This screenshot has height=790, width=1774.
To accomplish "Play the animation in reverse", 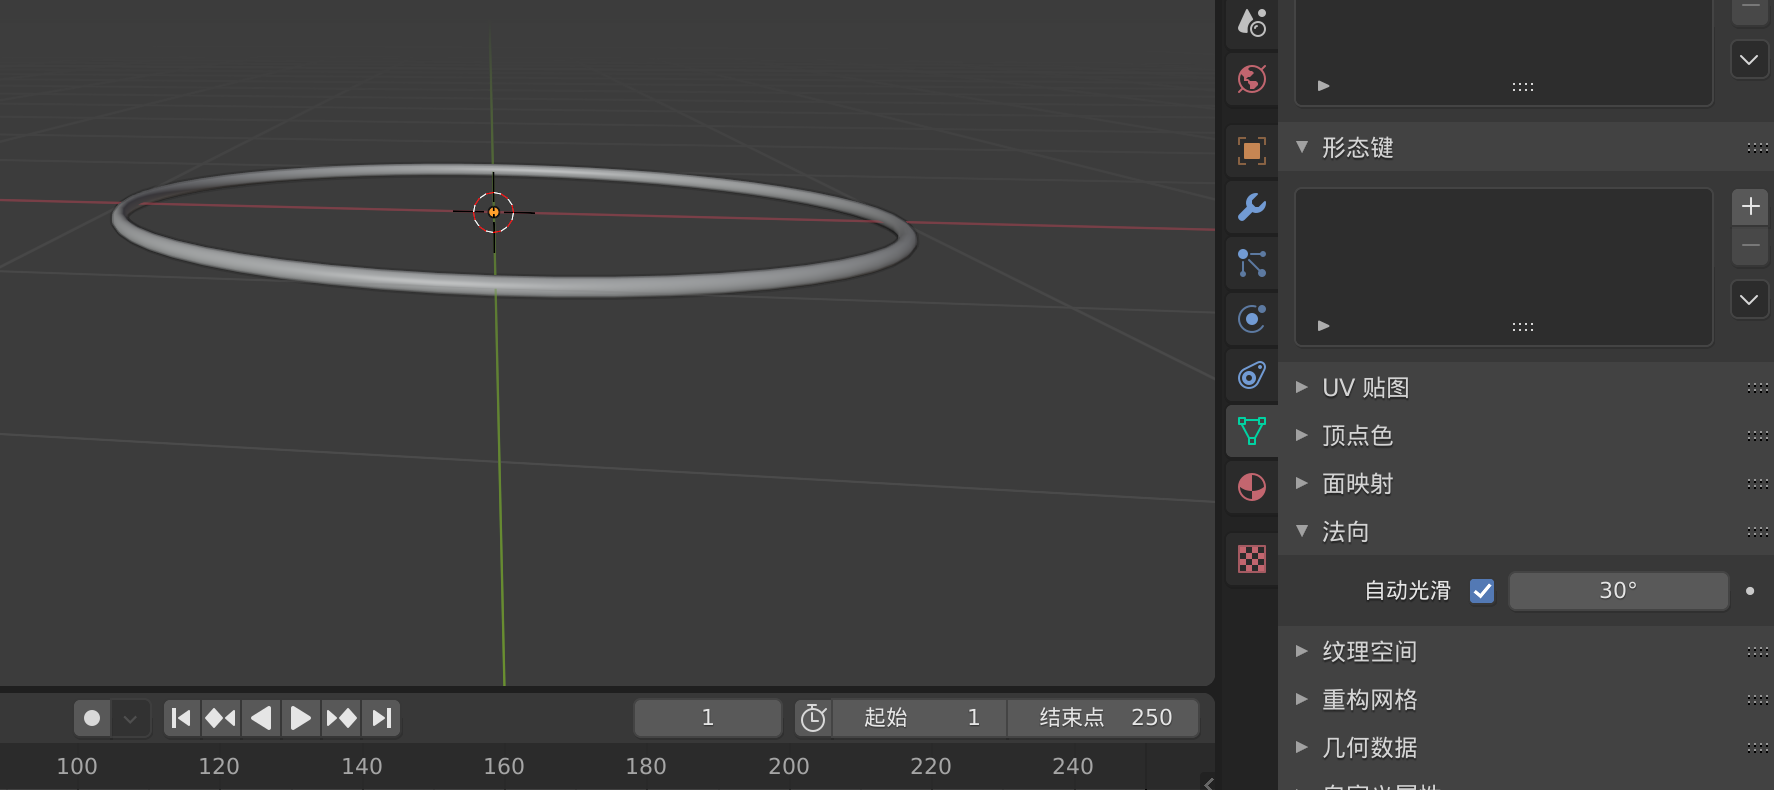I will pos(261,718).
